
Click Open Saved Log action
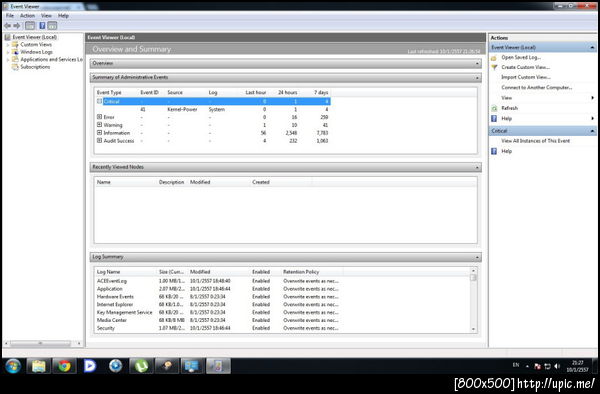521,57
